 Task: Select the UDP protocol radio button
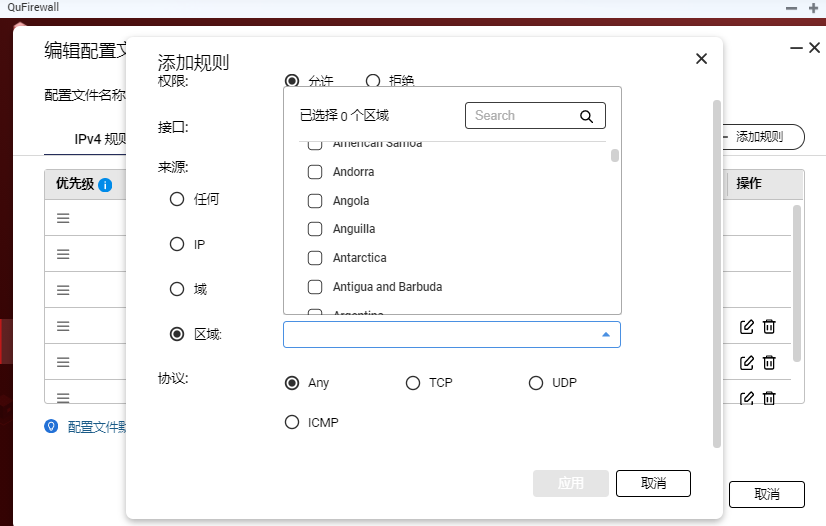coord(536,383)
